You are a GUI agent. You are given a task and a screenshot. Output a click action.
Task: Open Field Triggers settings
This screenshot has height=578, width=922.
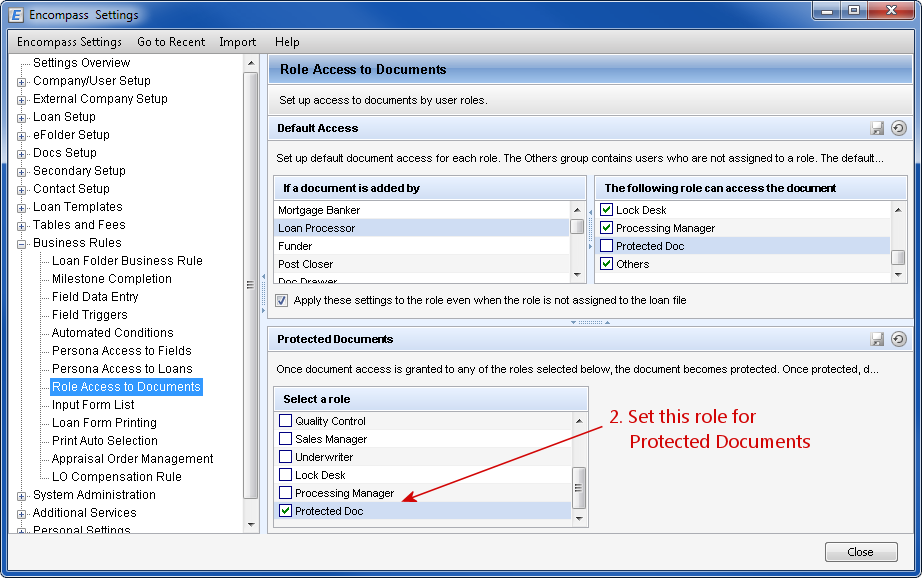89,315
